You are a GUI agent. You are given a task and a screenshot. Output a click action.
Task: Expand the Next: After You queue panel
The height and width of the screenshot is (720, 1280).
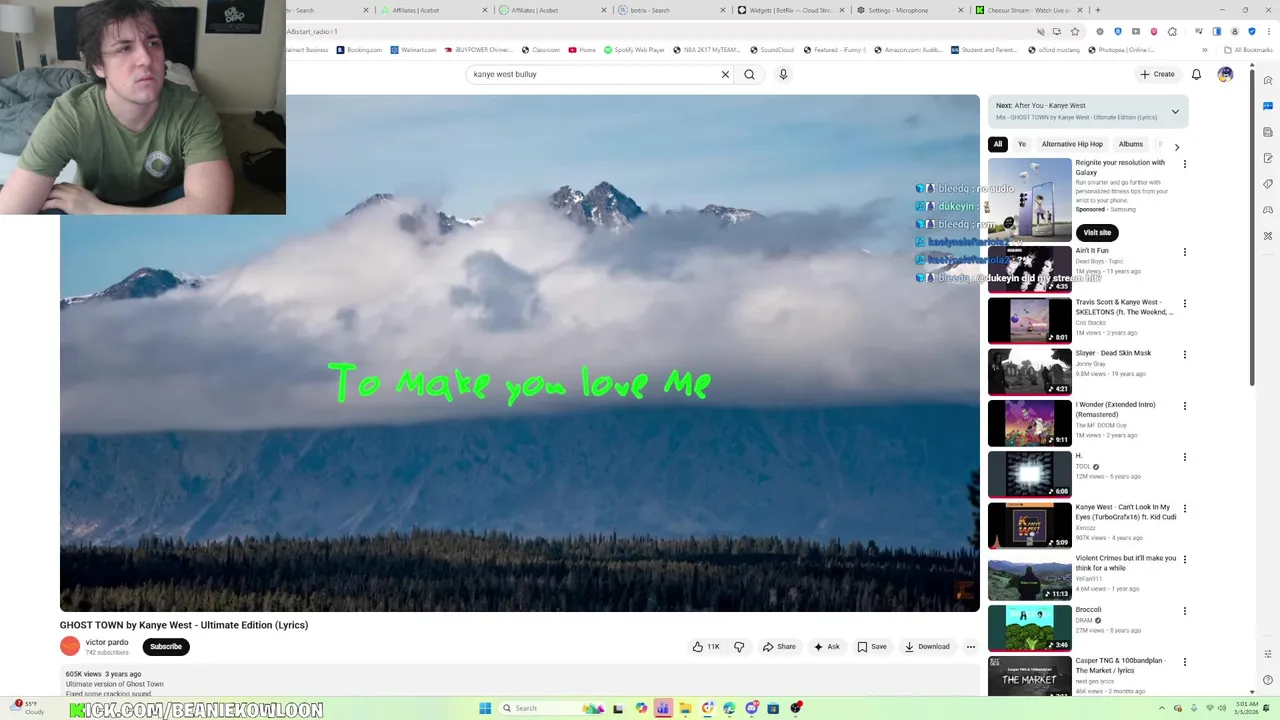coord(1175,111)
